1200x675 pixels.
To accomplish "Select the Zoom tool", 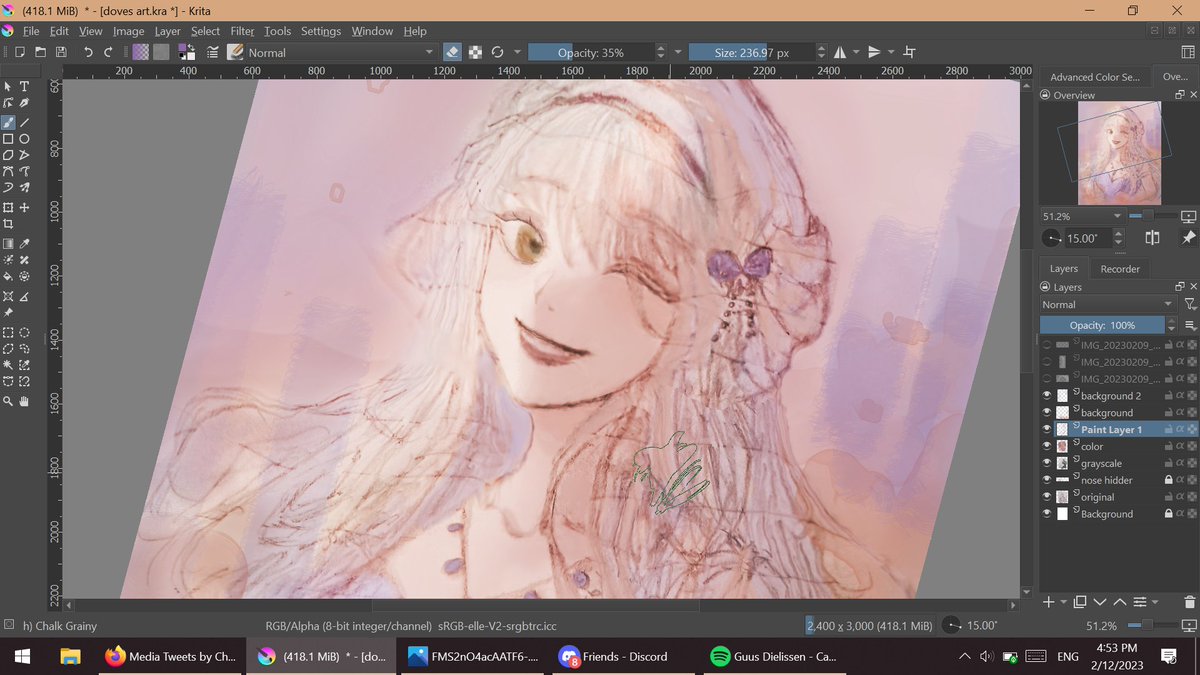I will coord(8,401).
